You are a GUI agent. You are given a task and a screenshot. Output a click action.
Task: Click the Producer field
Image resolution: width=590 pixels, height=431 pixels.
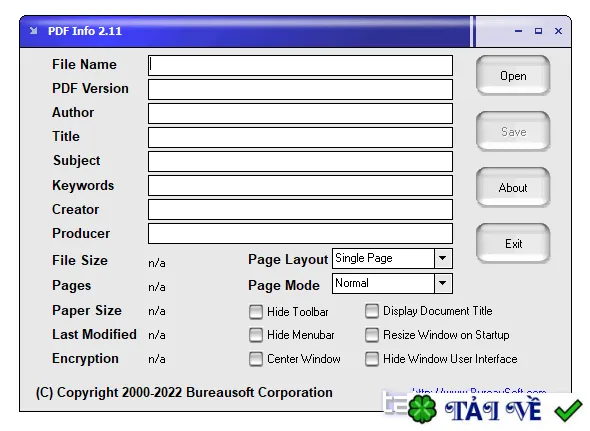(300, 233)
